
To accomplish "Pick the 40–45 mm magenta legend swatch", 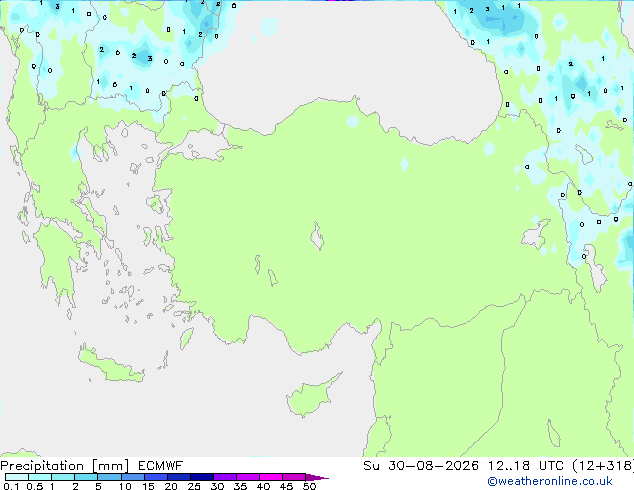I will click(x=271, y=477).
